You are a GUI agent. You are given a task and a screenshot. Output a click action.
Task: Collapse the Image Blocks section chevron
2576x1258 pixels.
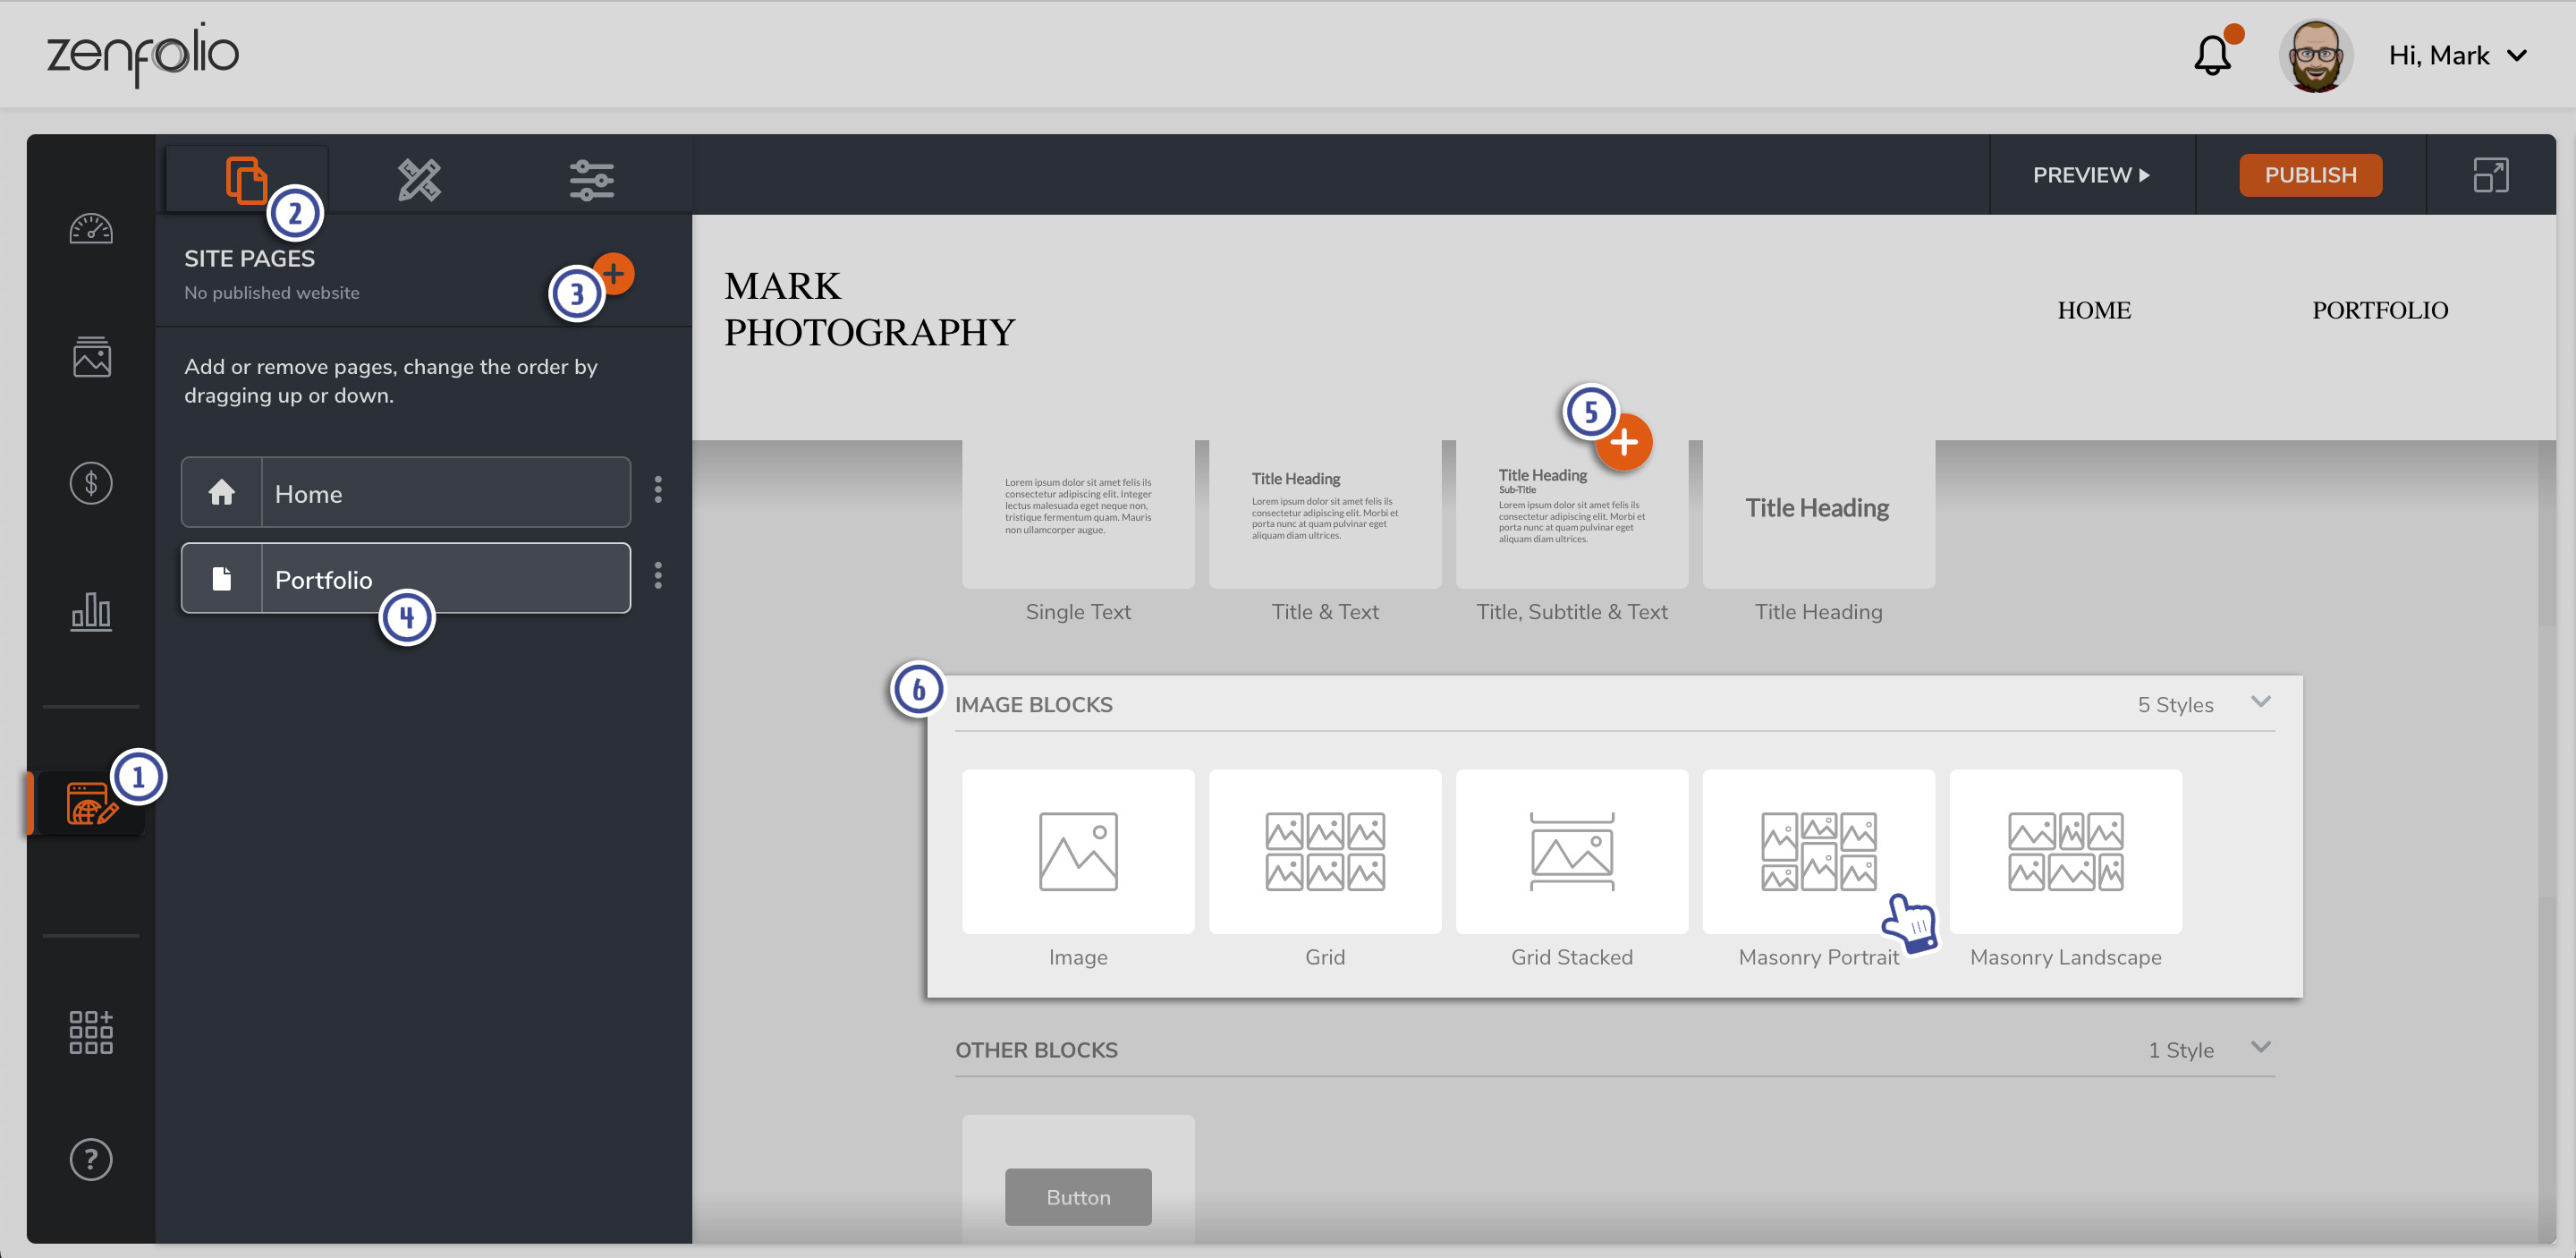click(x=2261, y=702)
